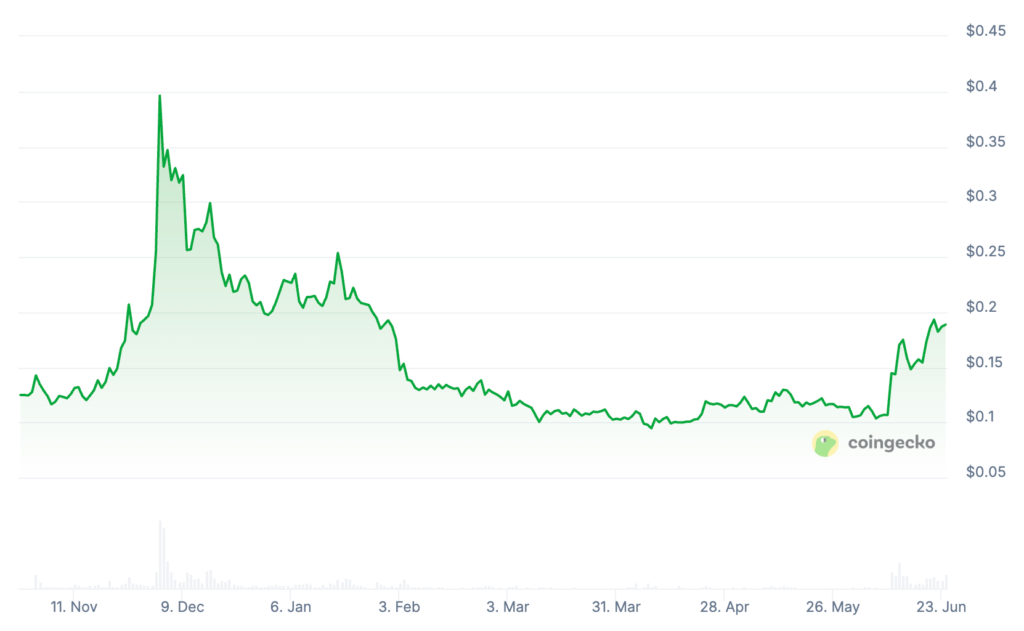
Task: Click the $0.2 price axis label
Action: 981,307
